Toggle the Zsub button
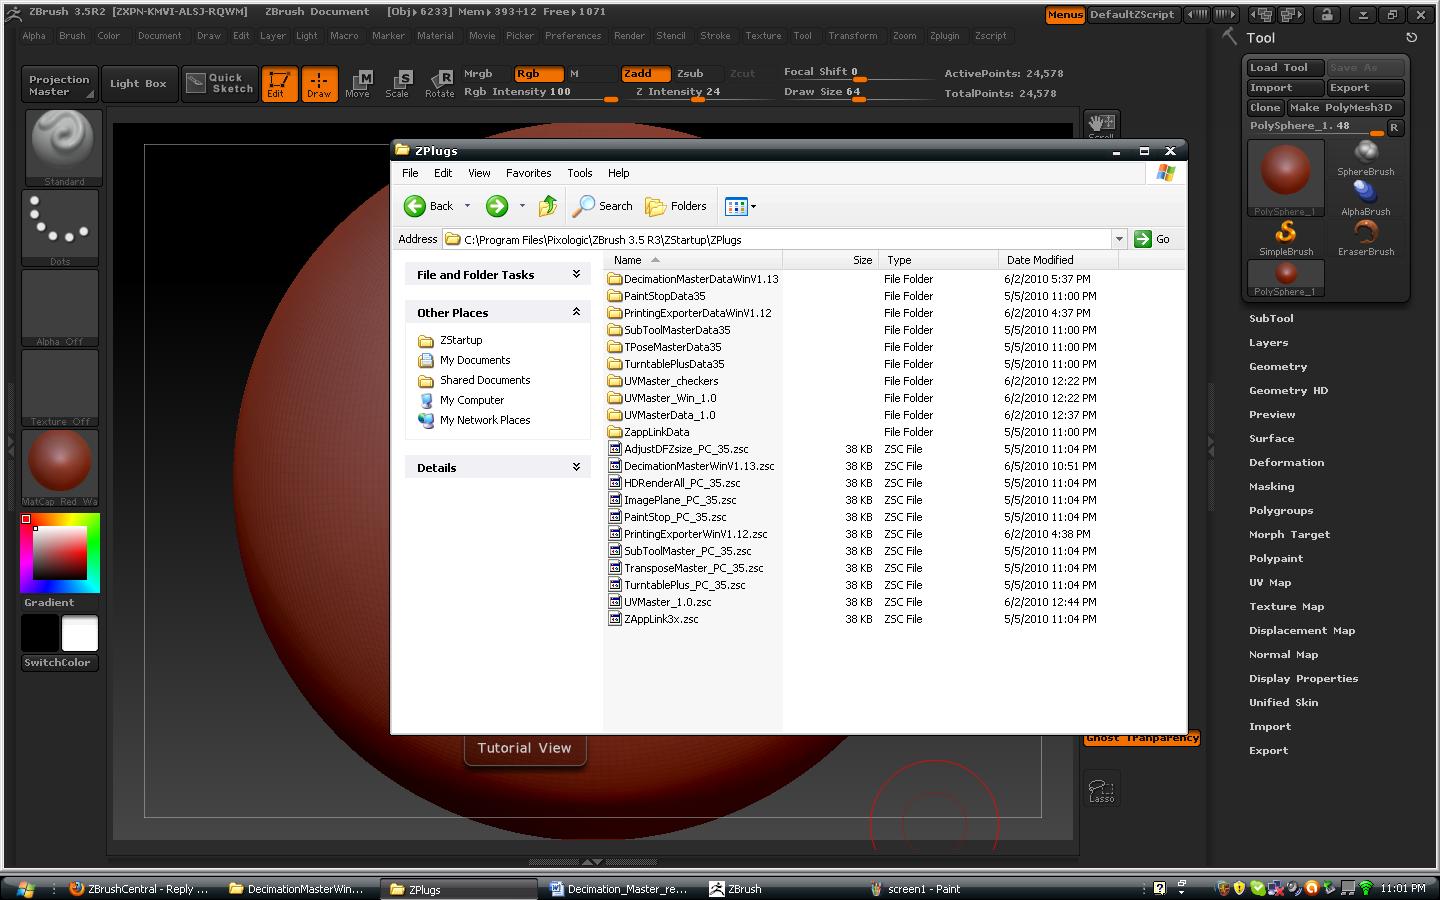The image size is (1440, 900). tap(697, 74)
